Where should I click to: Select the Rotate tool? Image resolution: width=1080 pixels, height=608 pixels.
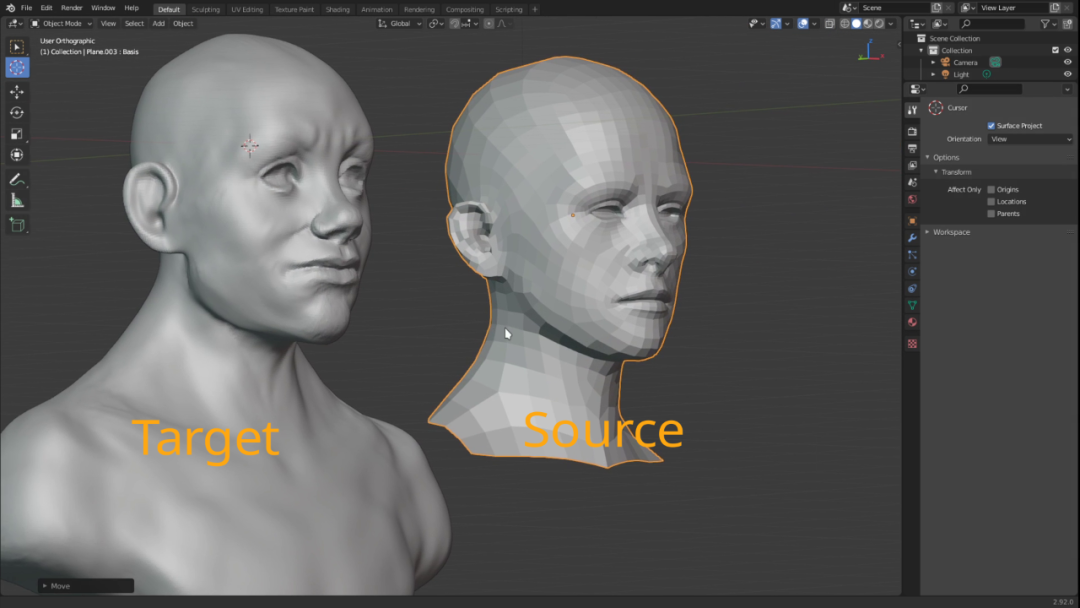17,113
